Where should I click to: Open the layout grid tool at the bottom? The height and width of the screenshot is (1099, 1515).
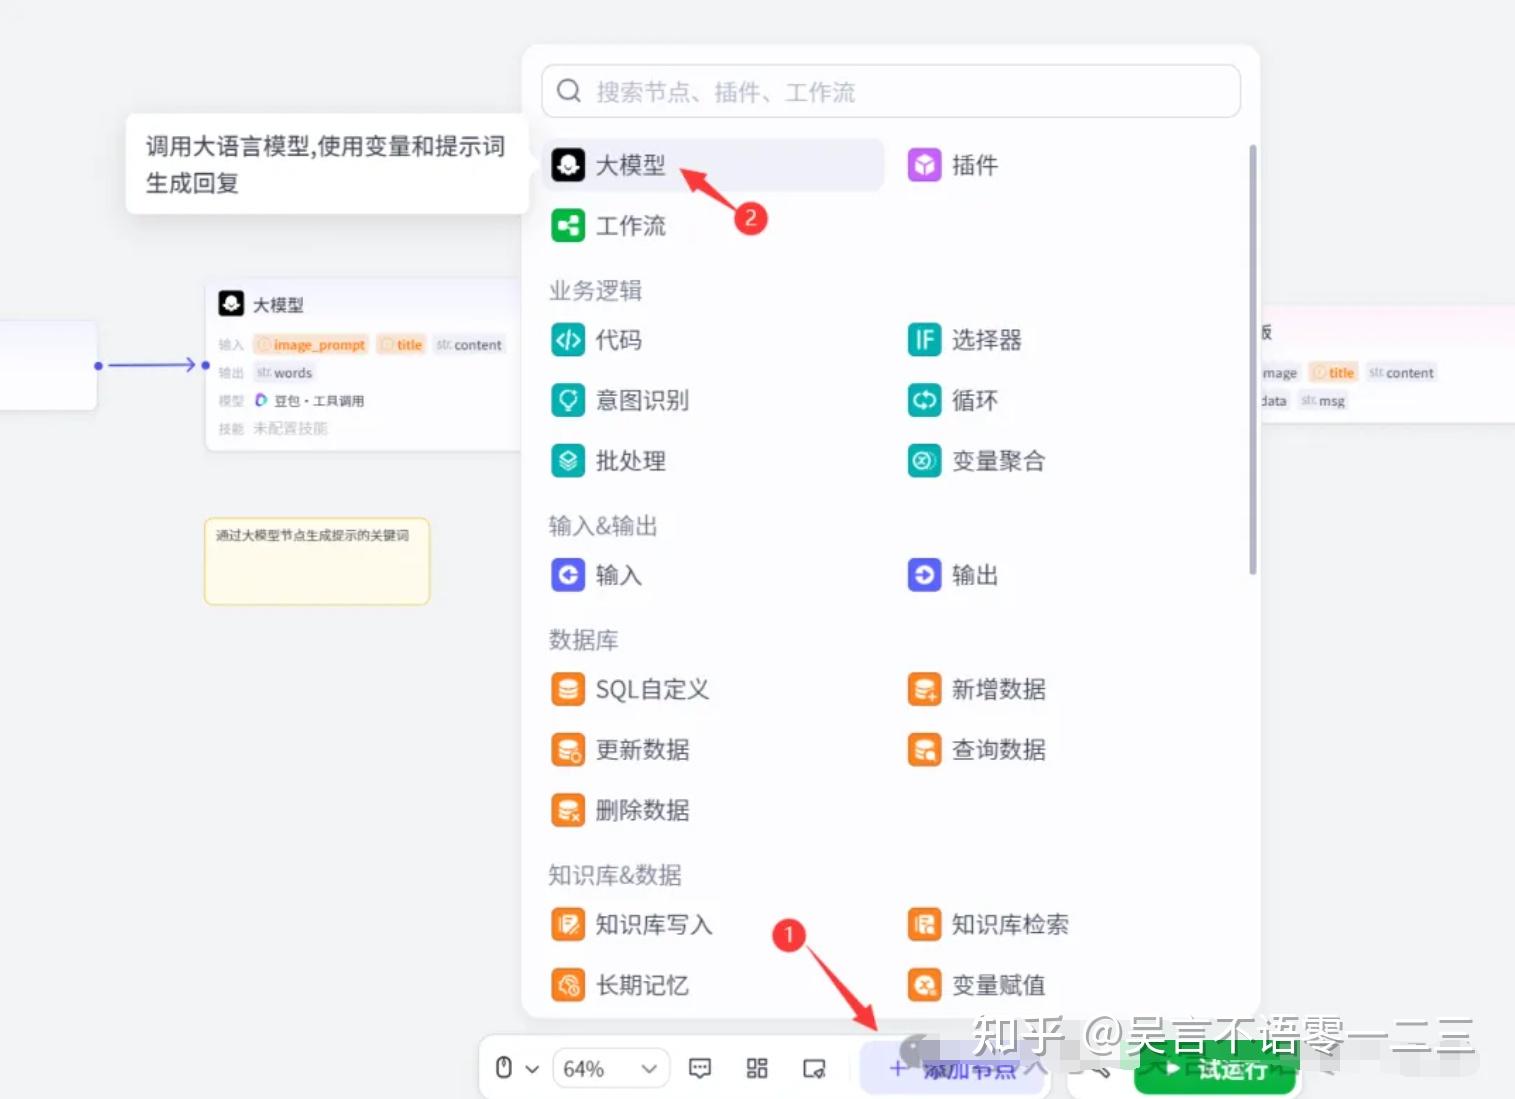[x=756, y=1068]
